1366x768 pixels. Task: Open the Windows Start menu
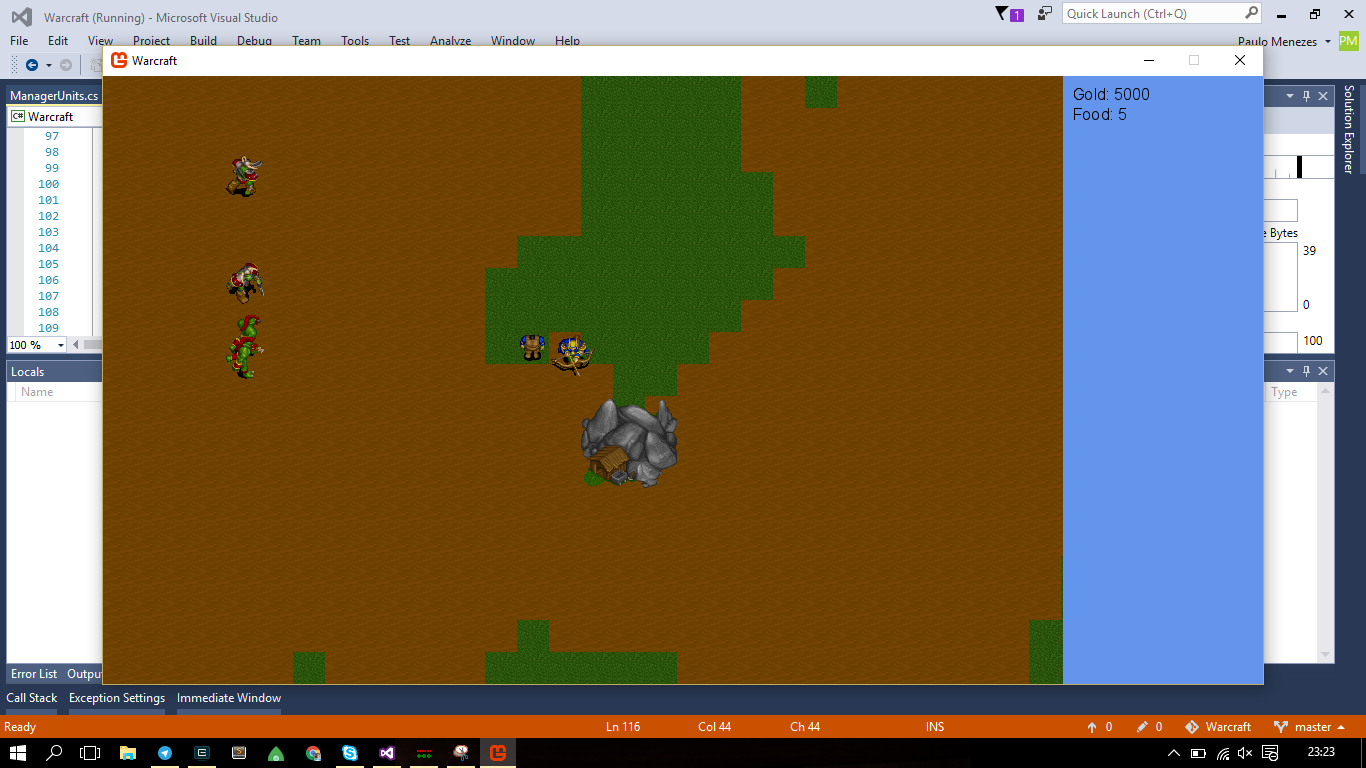(18, 753)
